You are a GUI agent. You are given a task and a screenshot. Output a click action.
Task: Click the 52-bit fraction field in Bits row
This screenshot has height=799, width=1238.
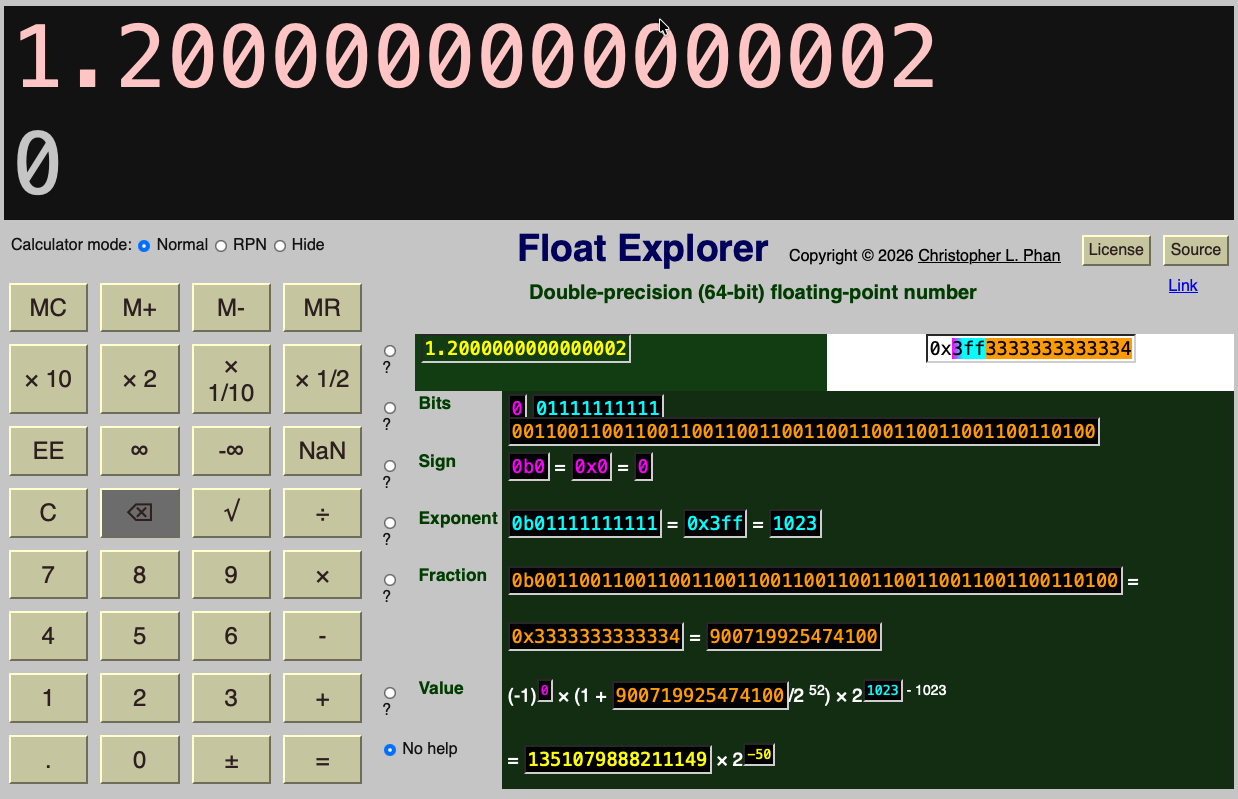click(804, 432)
